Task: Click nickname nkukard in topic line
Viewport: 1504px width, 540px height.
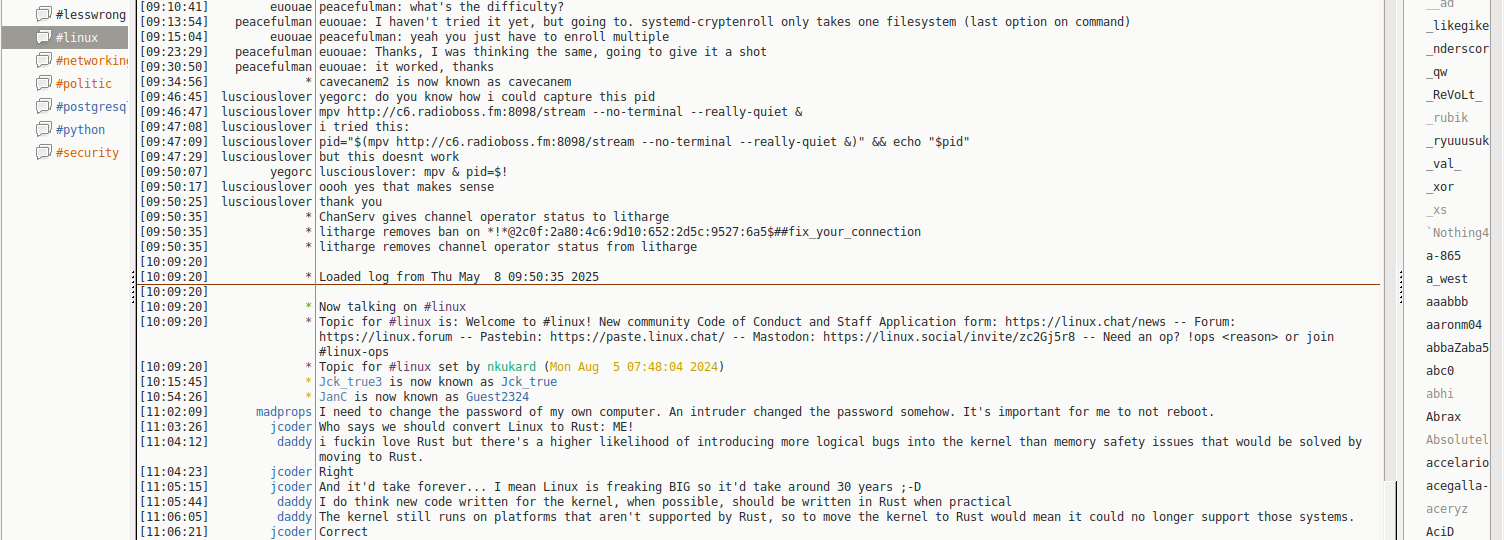Action: (518, 367)
